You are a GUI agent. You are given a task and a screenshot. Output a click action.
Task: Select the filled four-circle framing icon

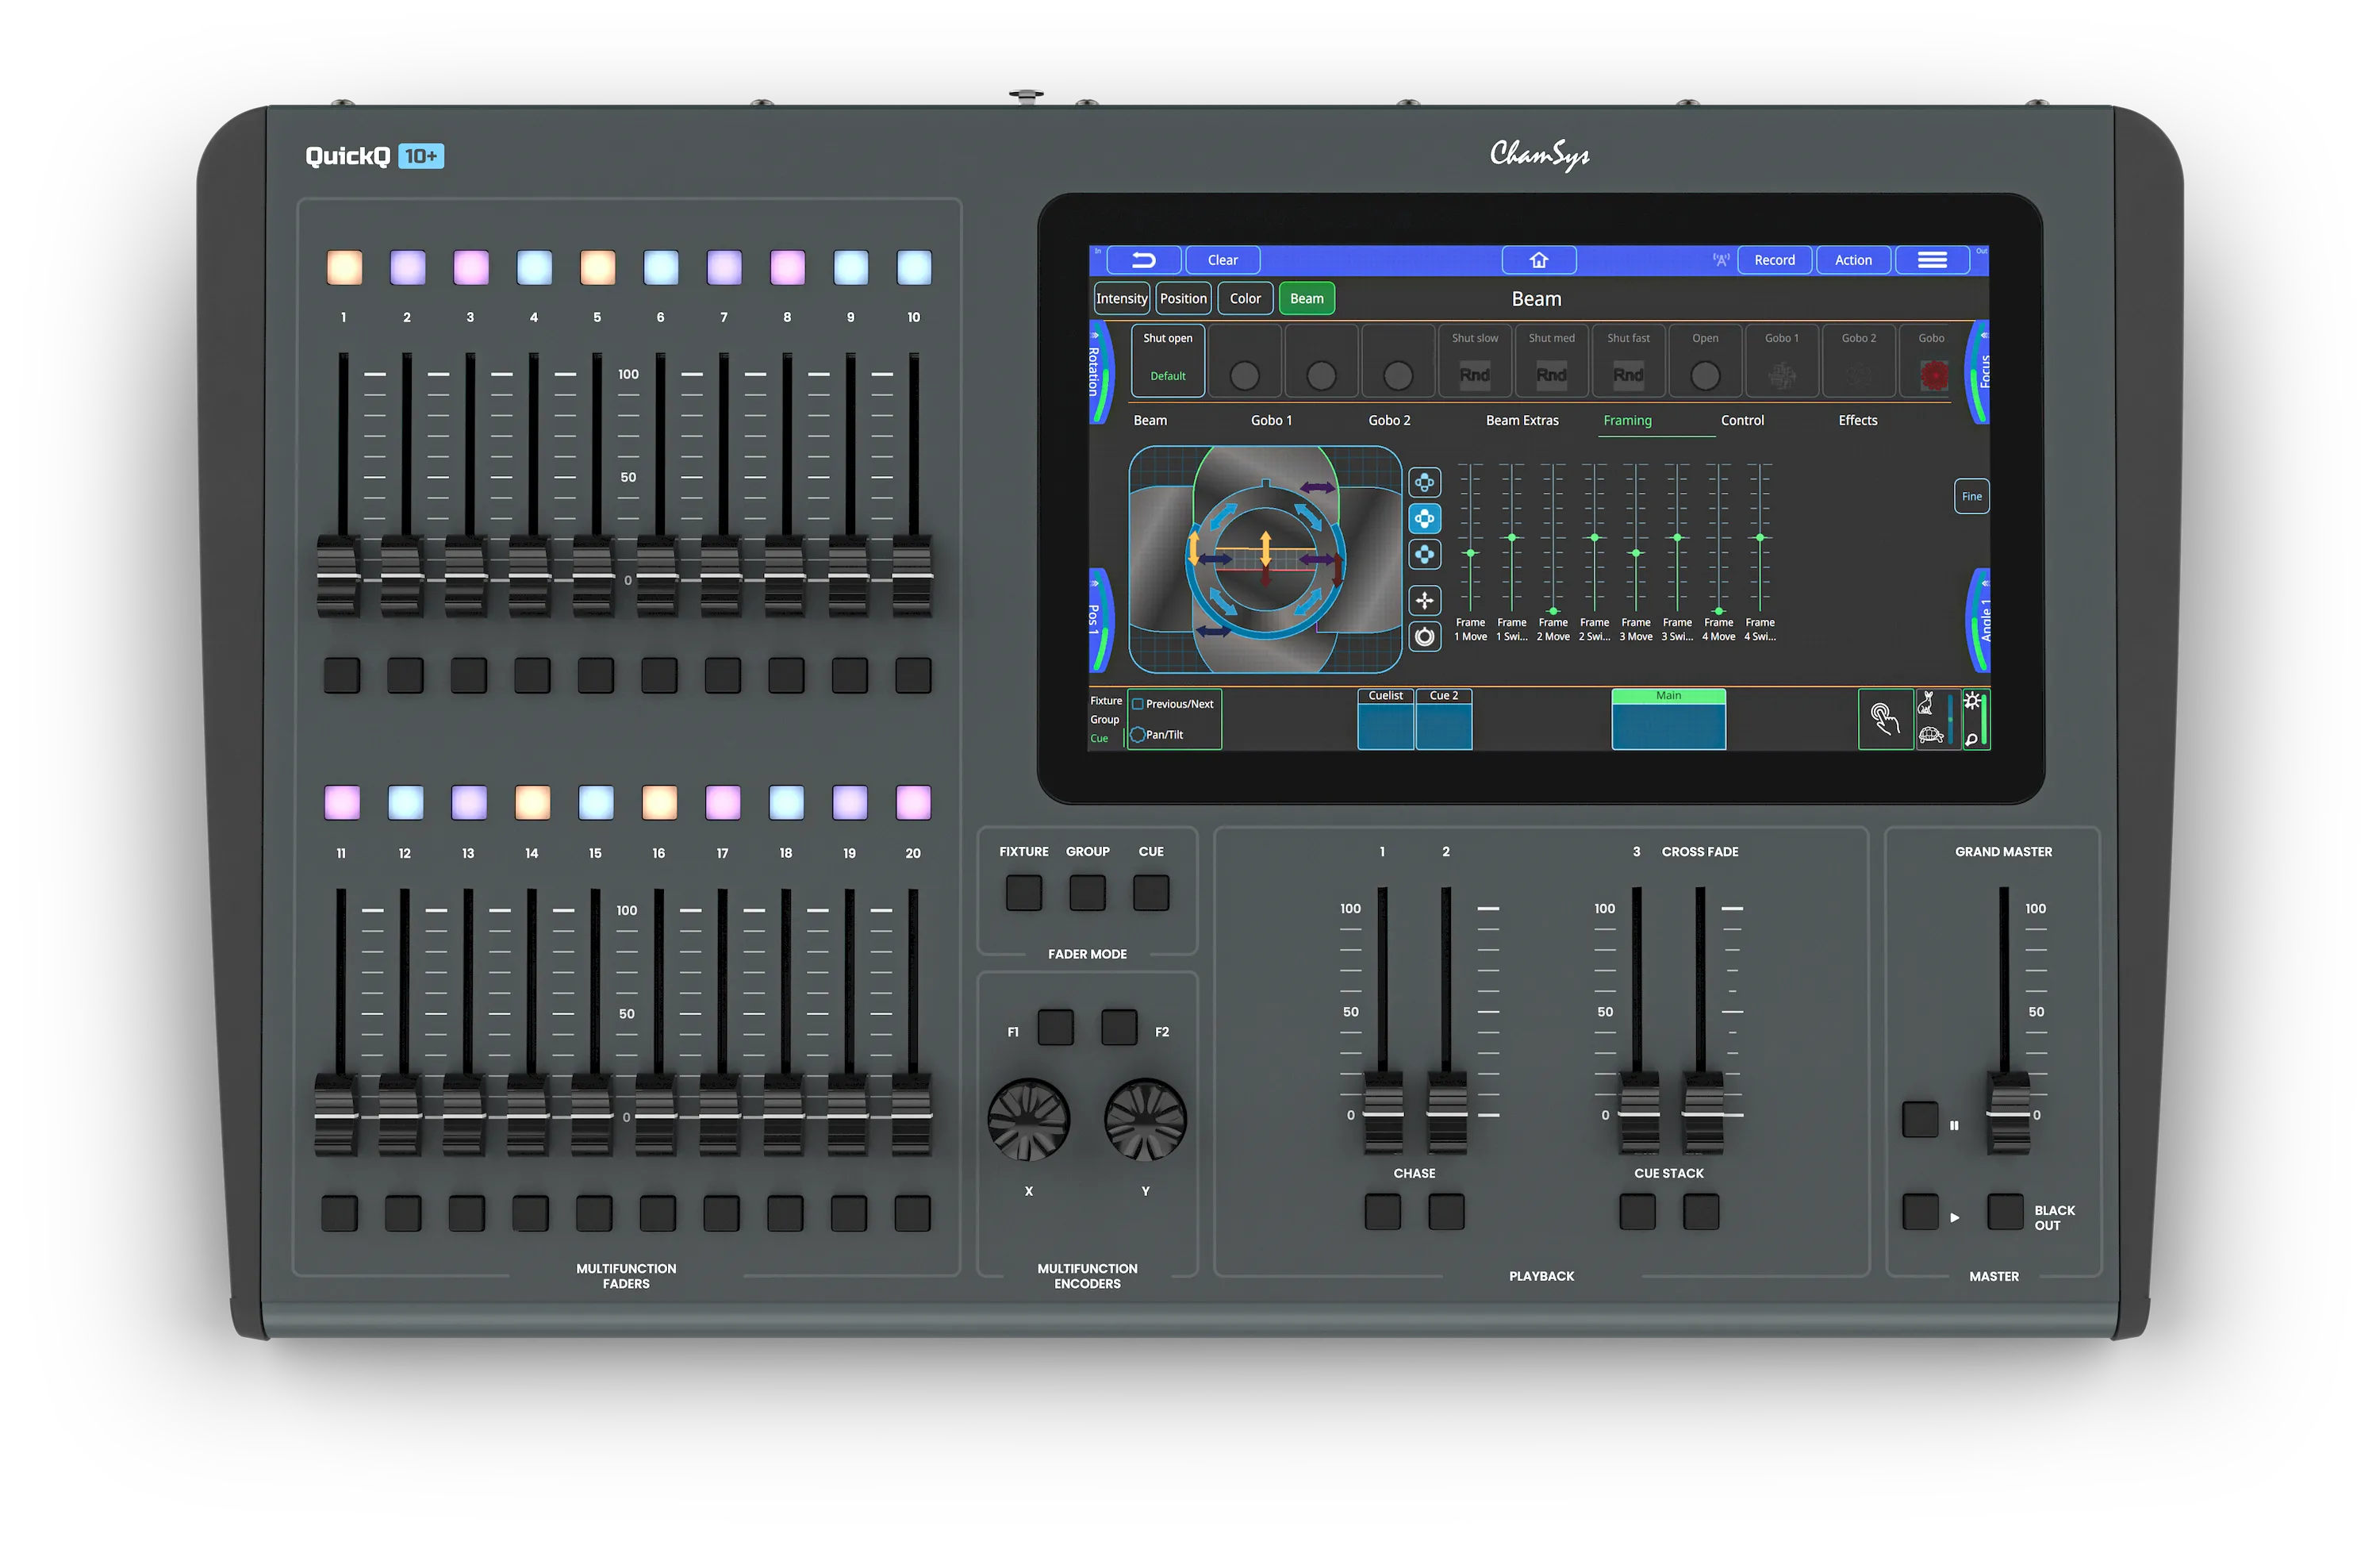coord(1424,554)
